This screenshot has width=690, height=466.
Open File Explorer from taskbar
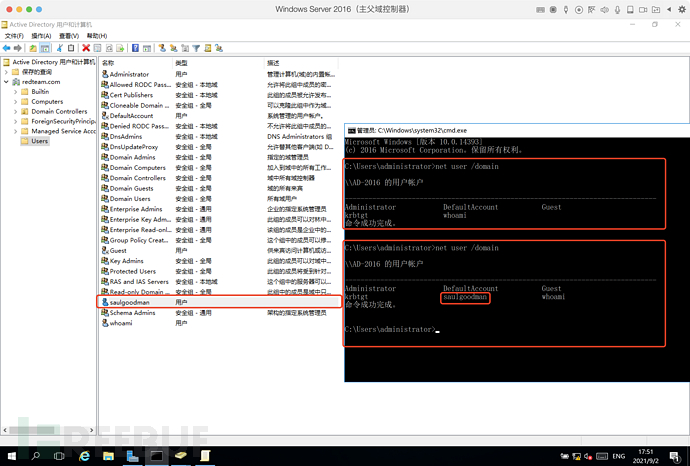tap(108, 456)
